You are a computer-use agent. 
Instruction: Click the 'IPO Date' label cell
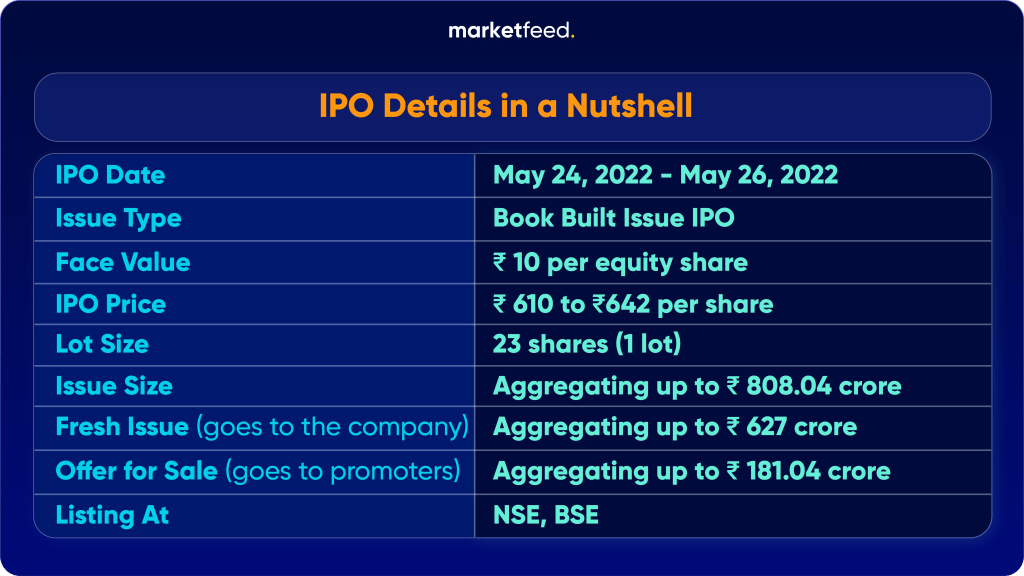(110, 175)
